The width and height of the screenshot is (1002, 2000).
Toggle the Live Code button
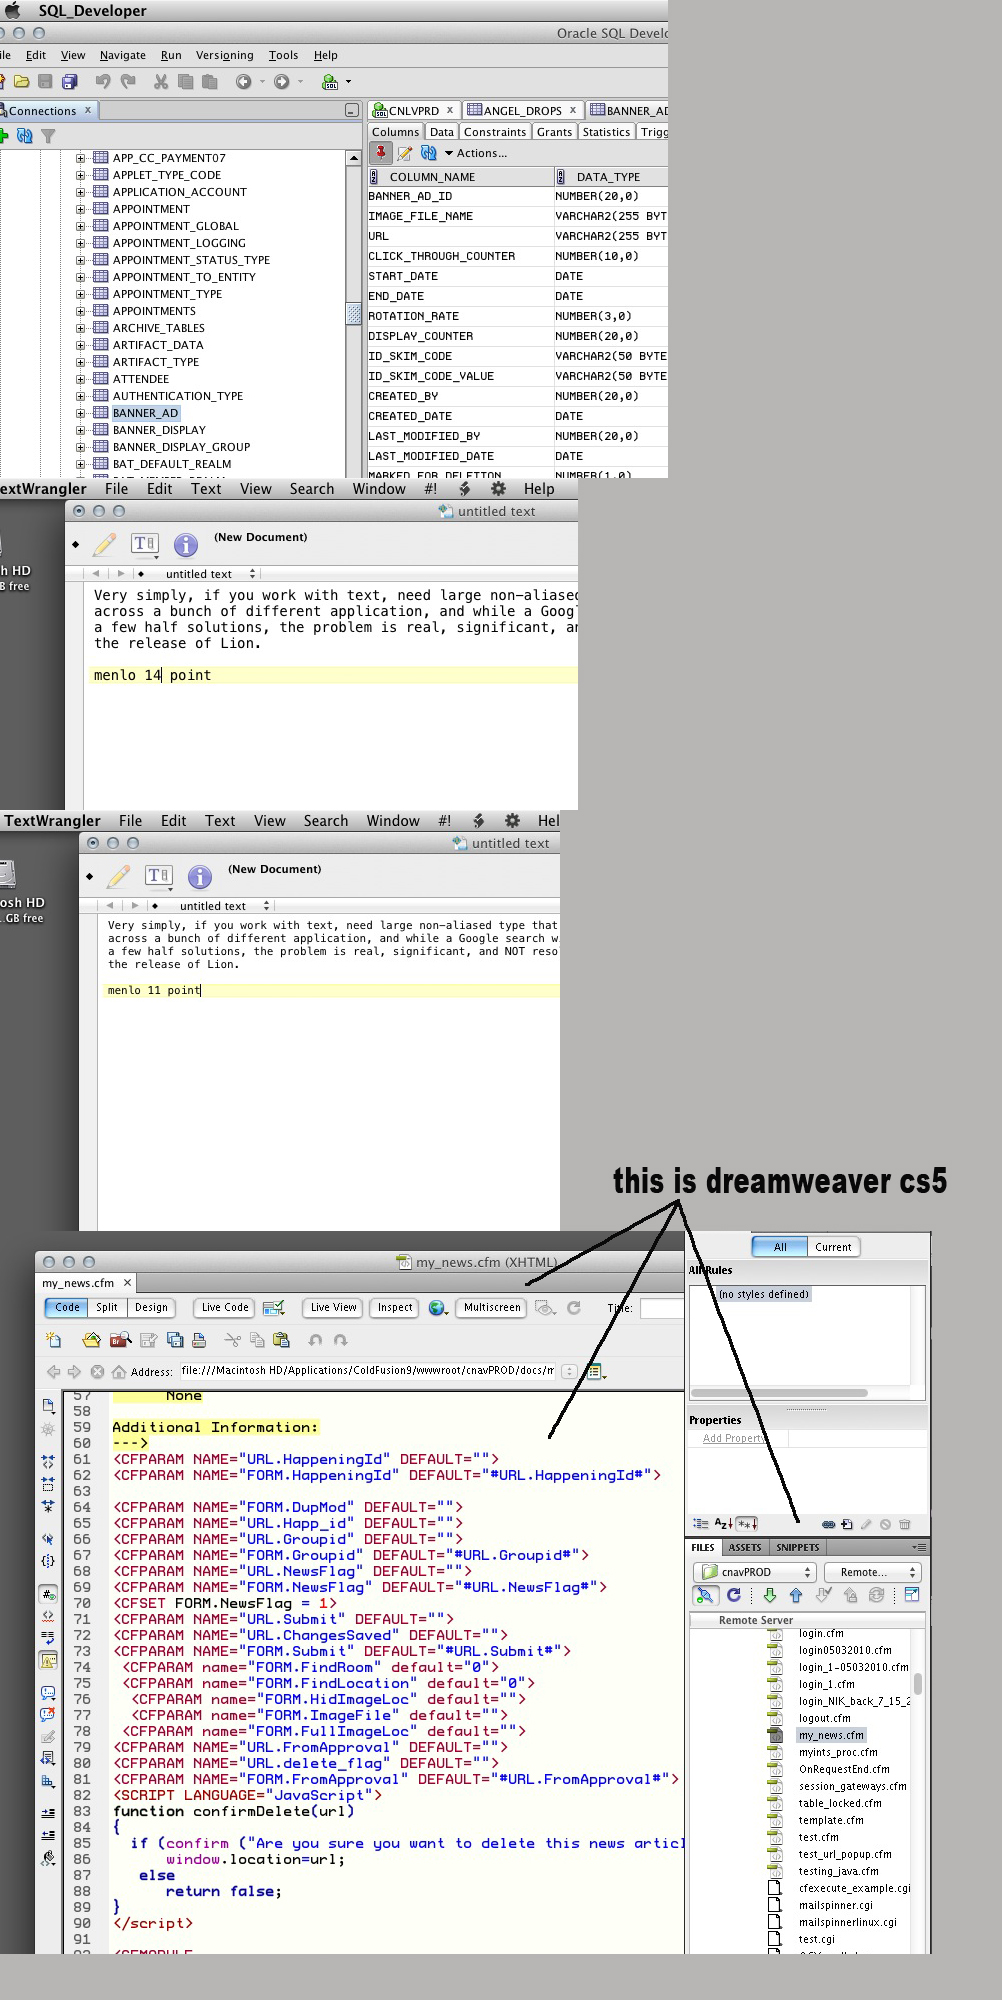(x=224, y=1307)
